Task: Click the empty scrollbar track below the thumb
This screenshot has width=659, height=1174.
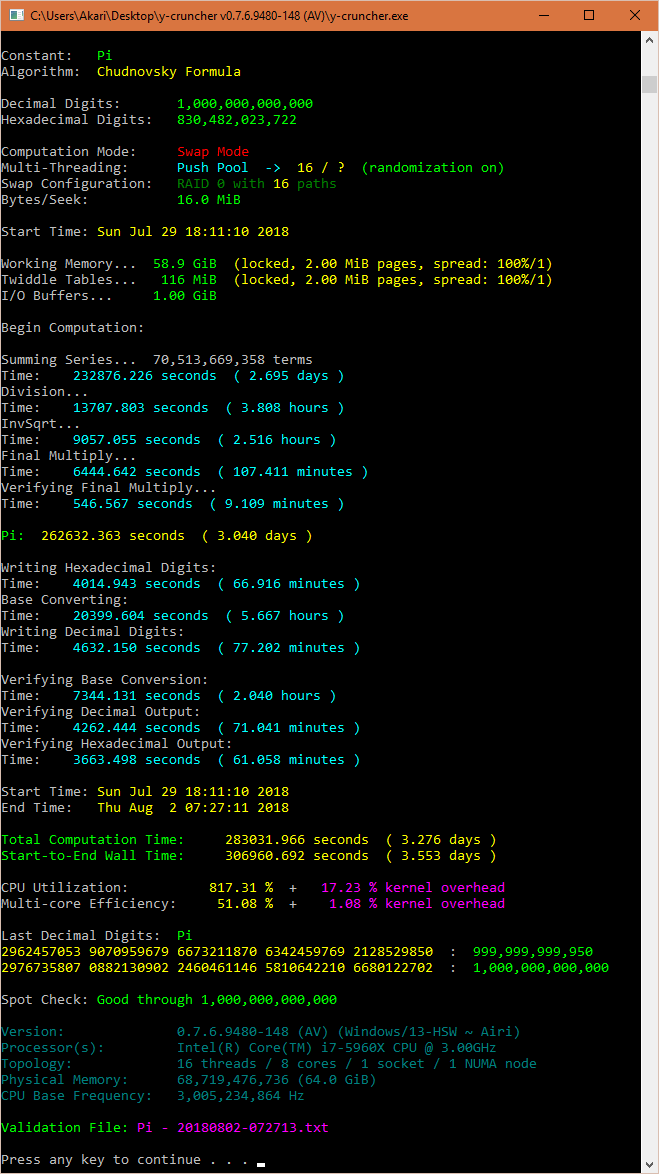Action: click(x=649, y=600)
